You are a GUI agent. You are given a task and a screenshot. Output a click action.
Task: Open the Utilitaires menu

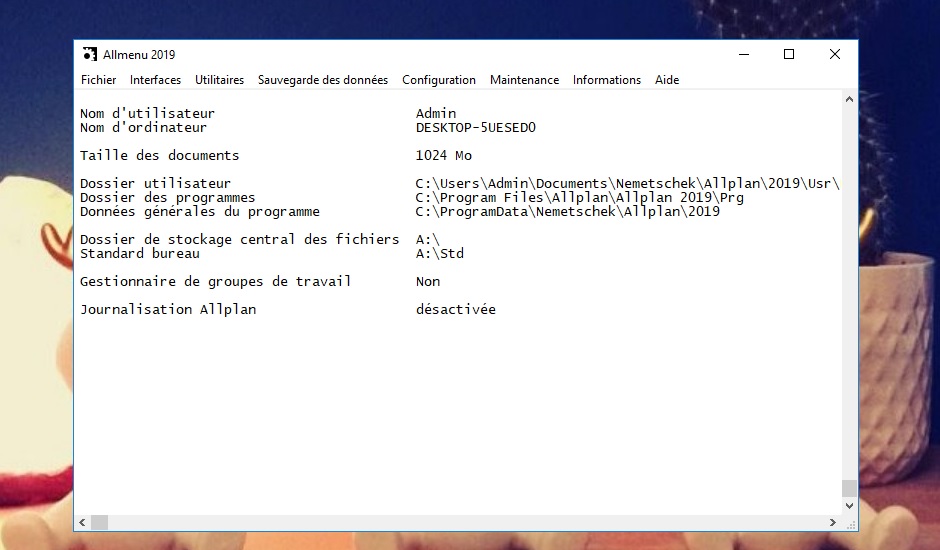click(x=219, y=80)
